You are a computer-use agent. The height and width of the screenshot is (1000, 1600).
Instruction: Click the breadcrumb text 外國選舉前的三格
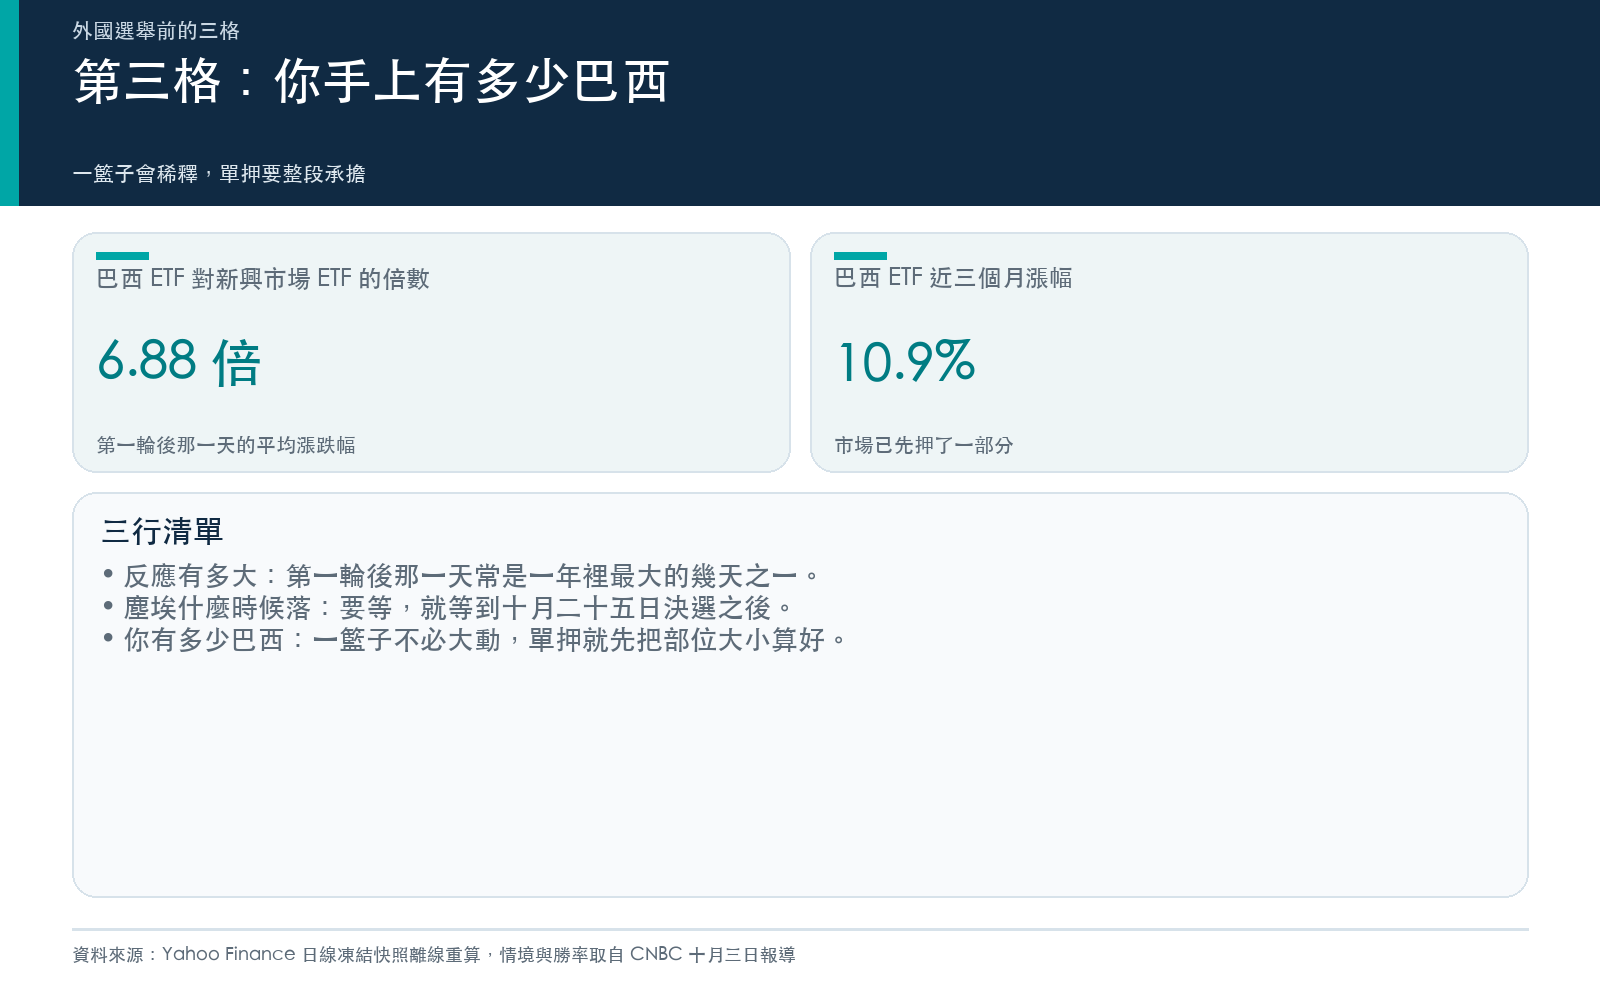156,31
